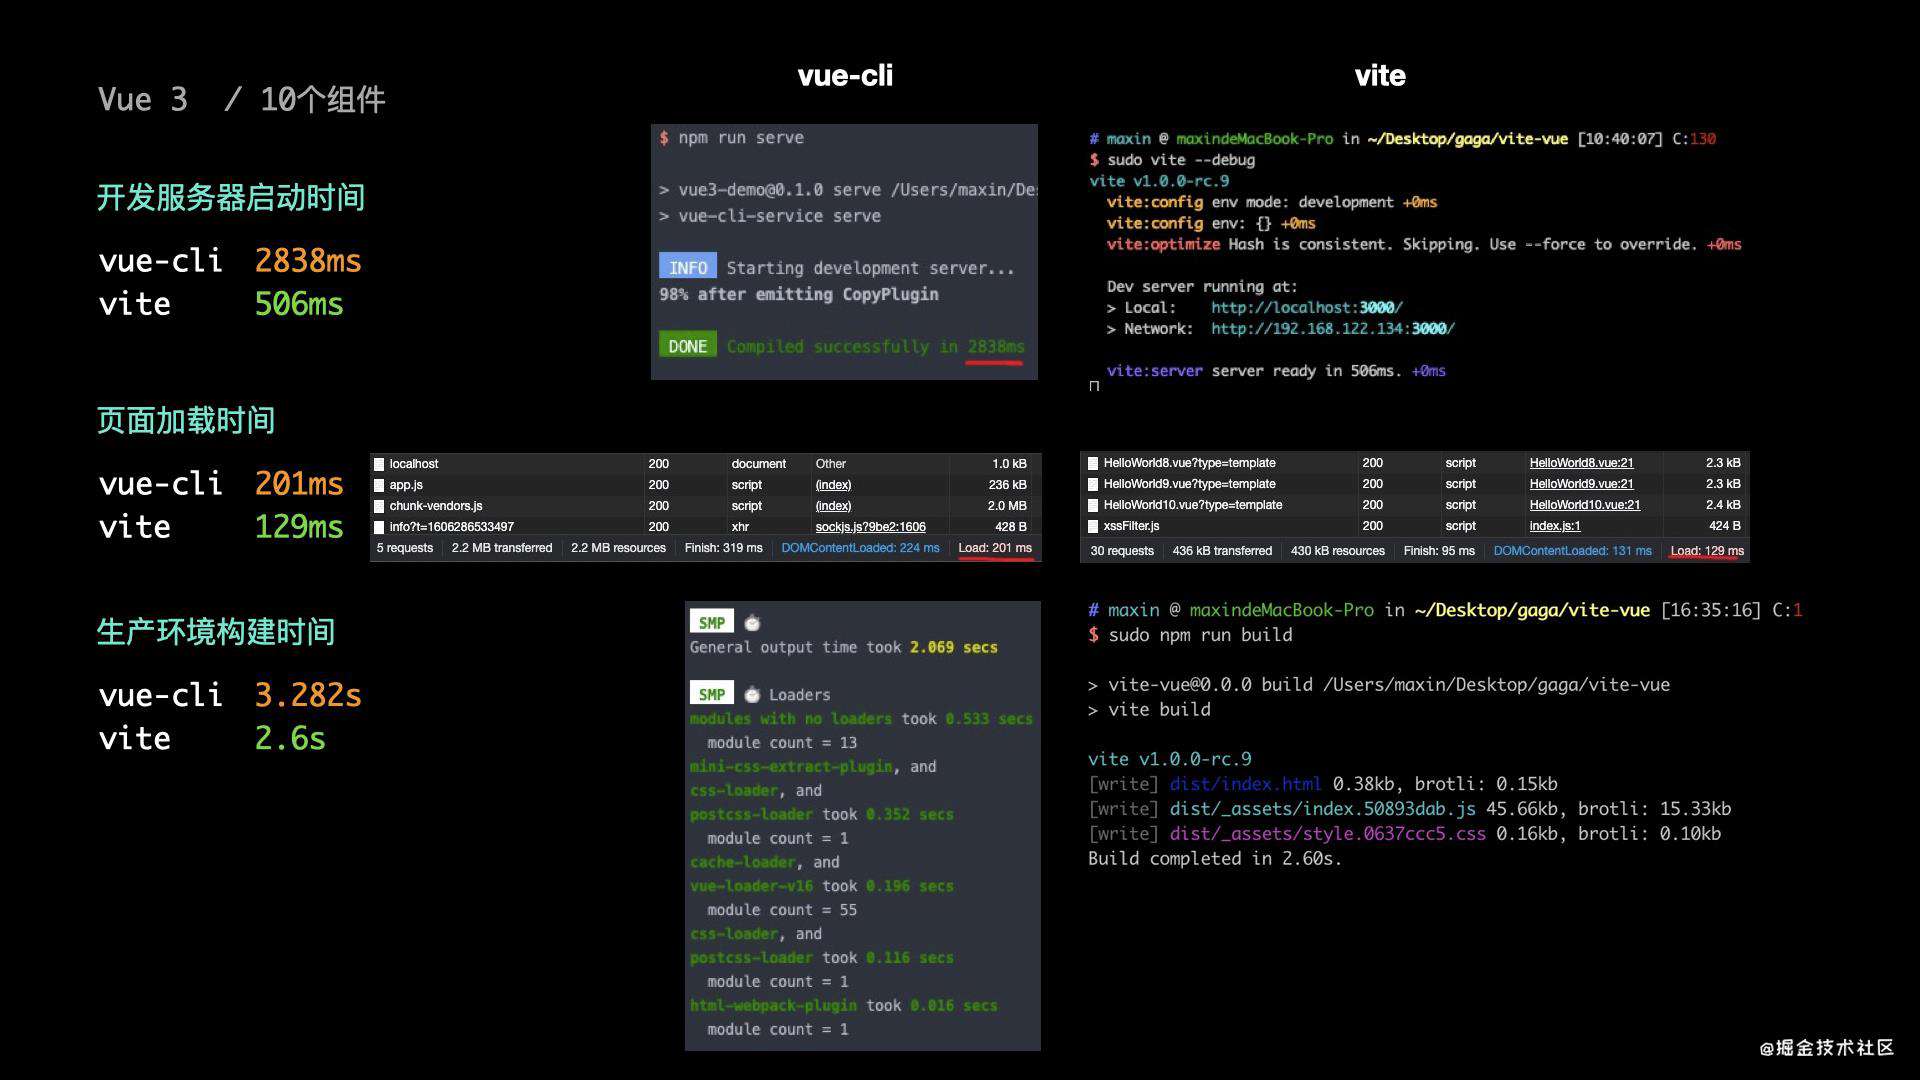Click the 'Compiled successfully in 2838ms' line

tap(875, 347)
